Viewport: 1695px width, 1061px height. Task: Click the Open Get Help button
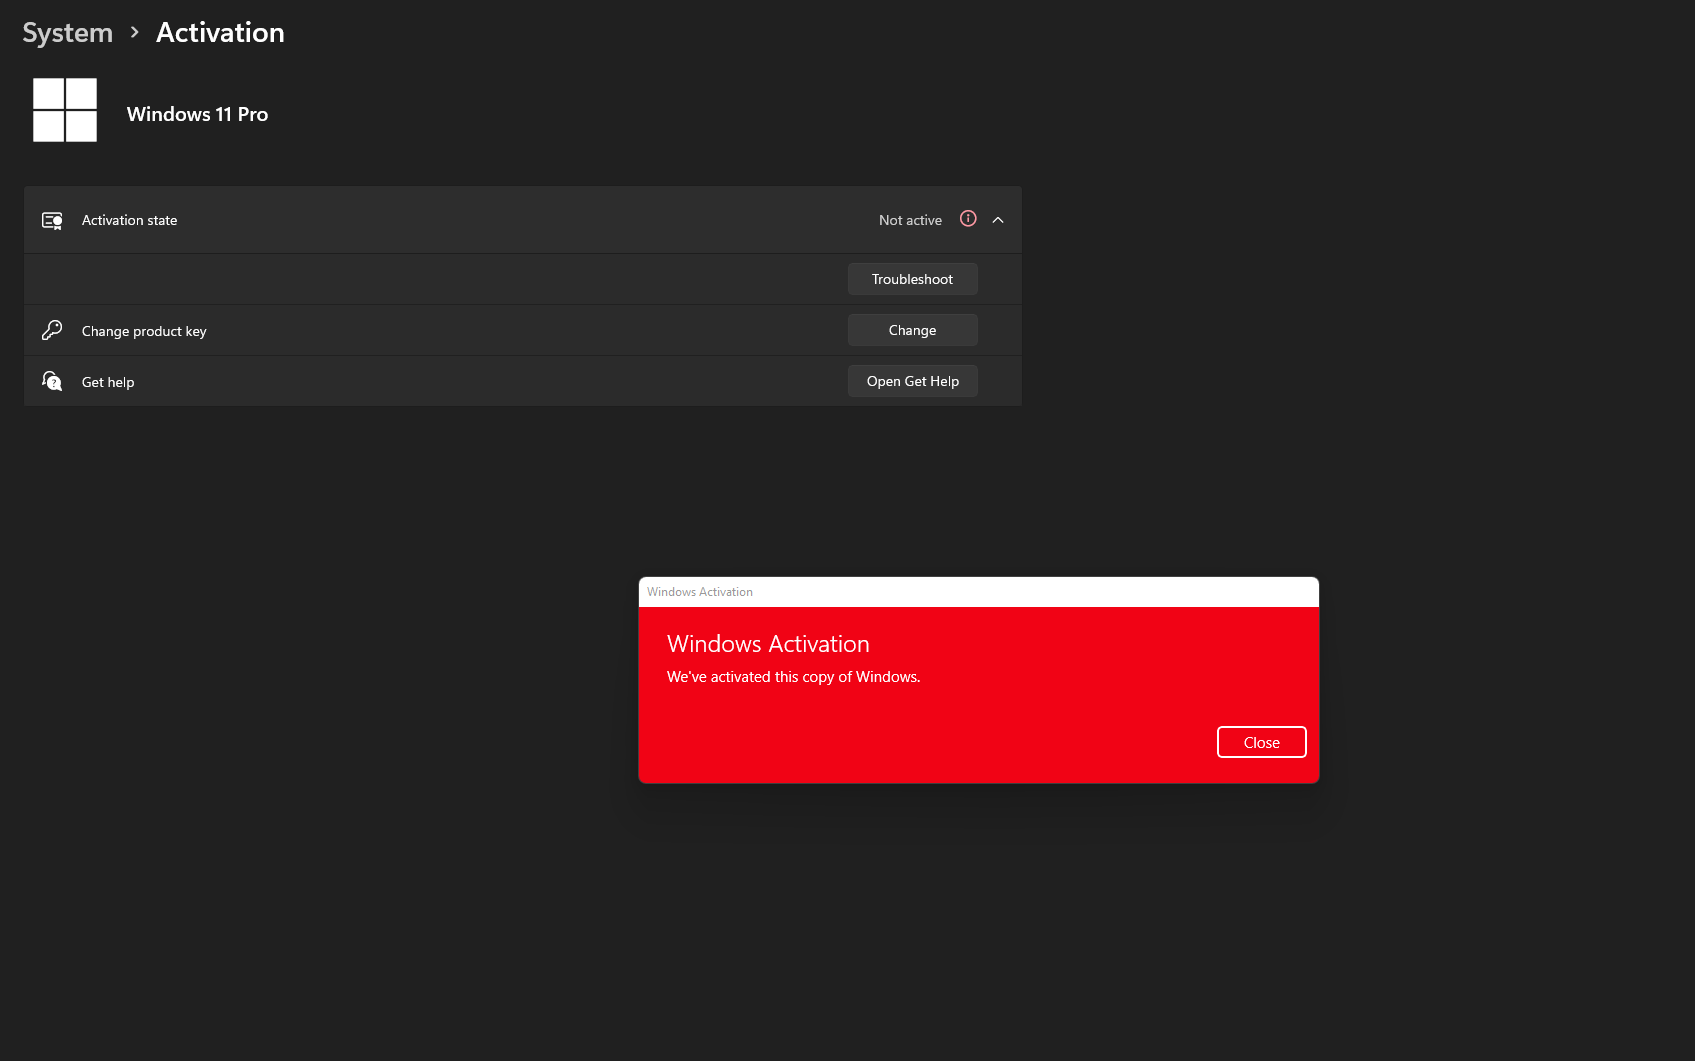[x=913, y=381]
